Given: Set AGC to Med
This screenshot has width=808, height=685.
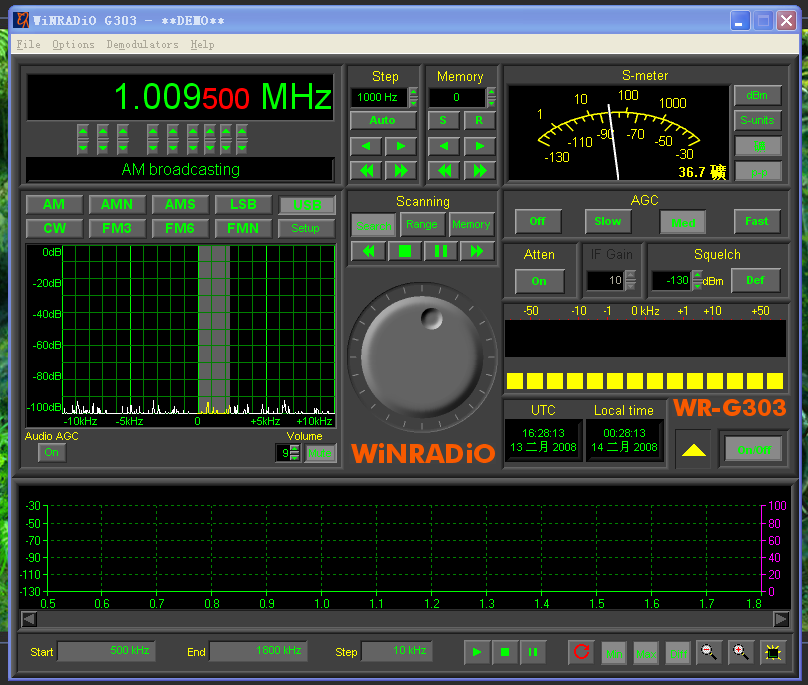Looking at the screenshot, I should (x=683, y=223).
